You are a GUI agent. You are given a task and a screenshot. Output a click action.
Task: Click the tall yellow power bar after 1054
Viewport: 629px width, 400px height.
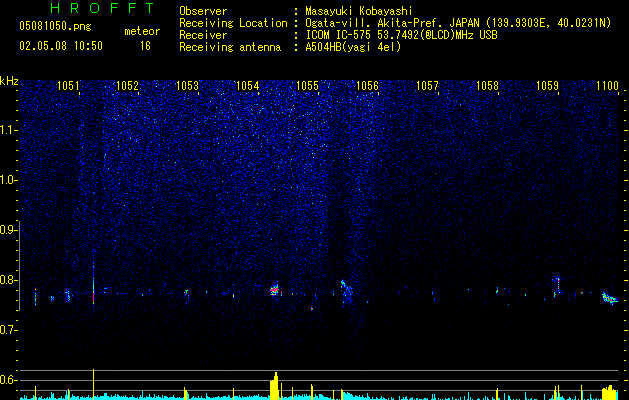point(274,386)
